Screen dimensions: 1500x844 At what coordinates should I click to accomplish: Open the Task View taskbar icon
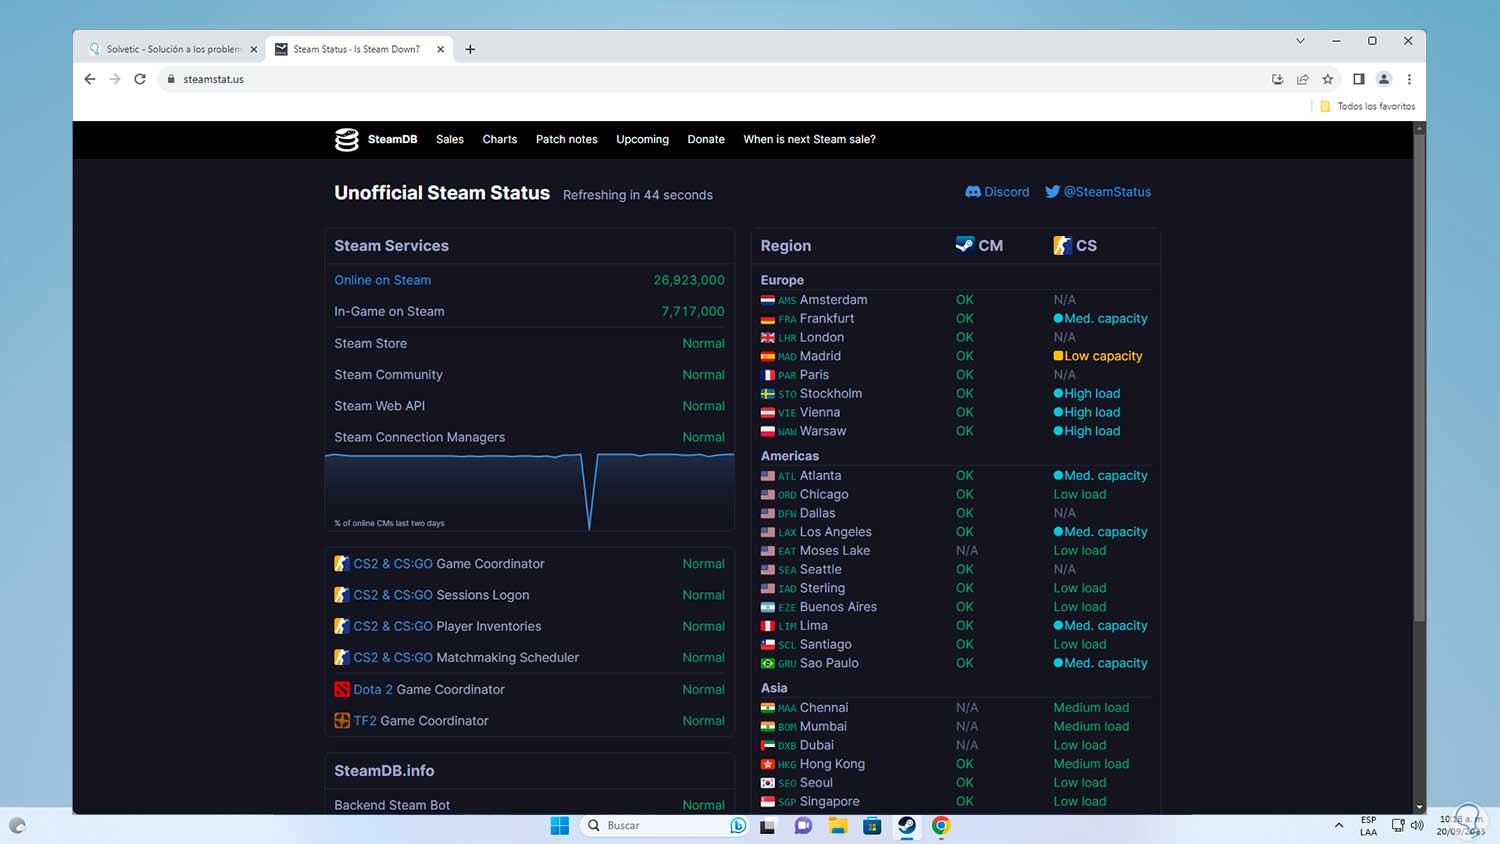768,825
